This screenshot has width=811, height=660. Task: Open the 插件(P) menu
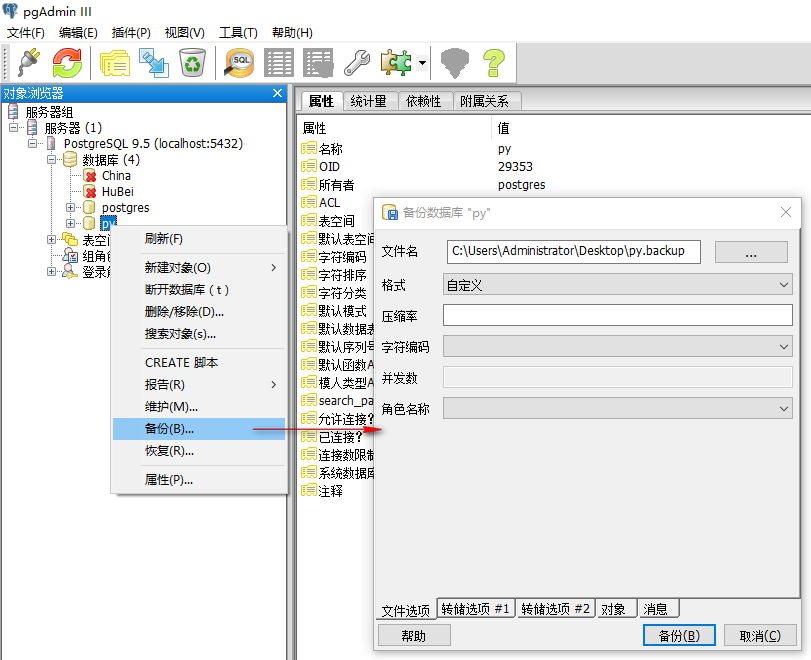pos(131,33)
